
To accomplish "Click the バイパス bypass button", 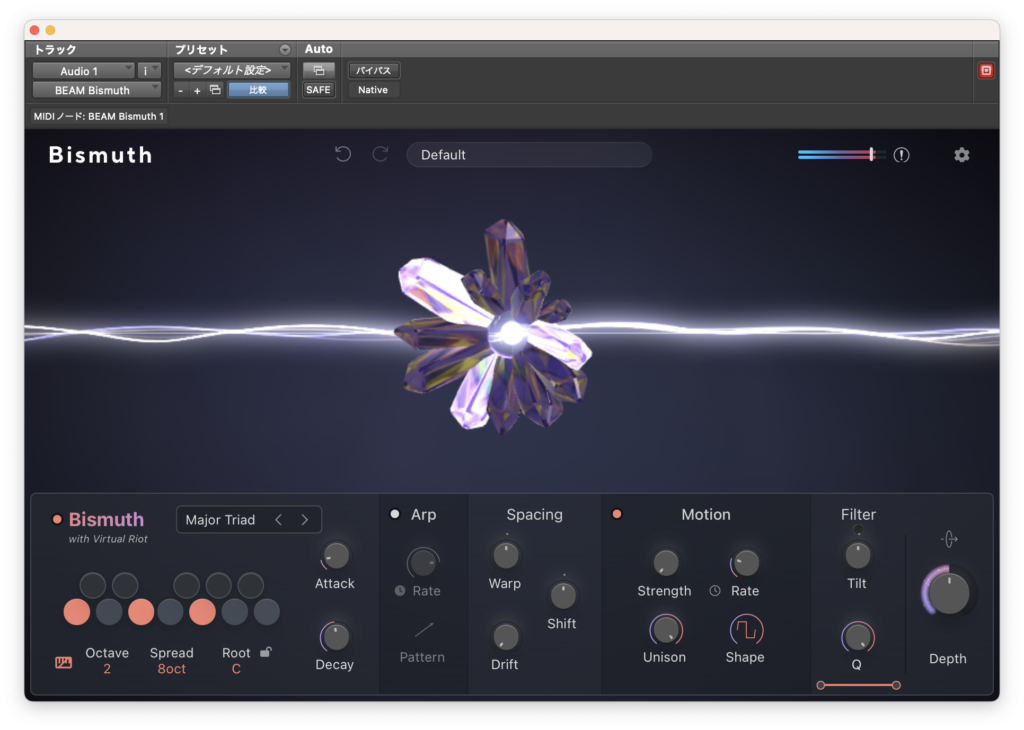I will point(374,70).
